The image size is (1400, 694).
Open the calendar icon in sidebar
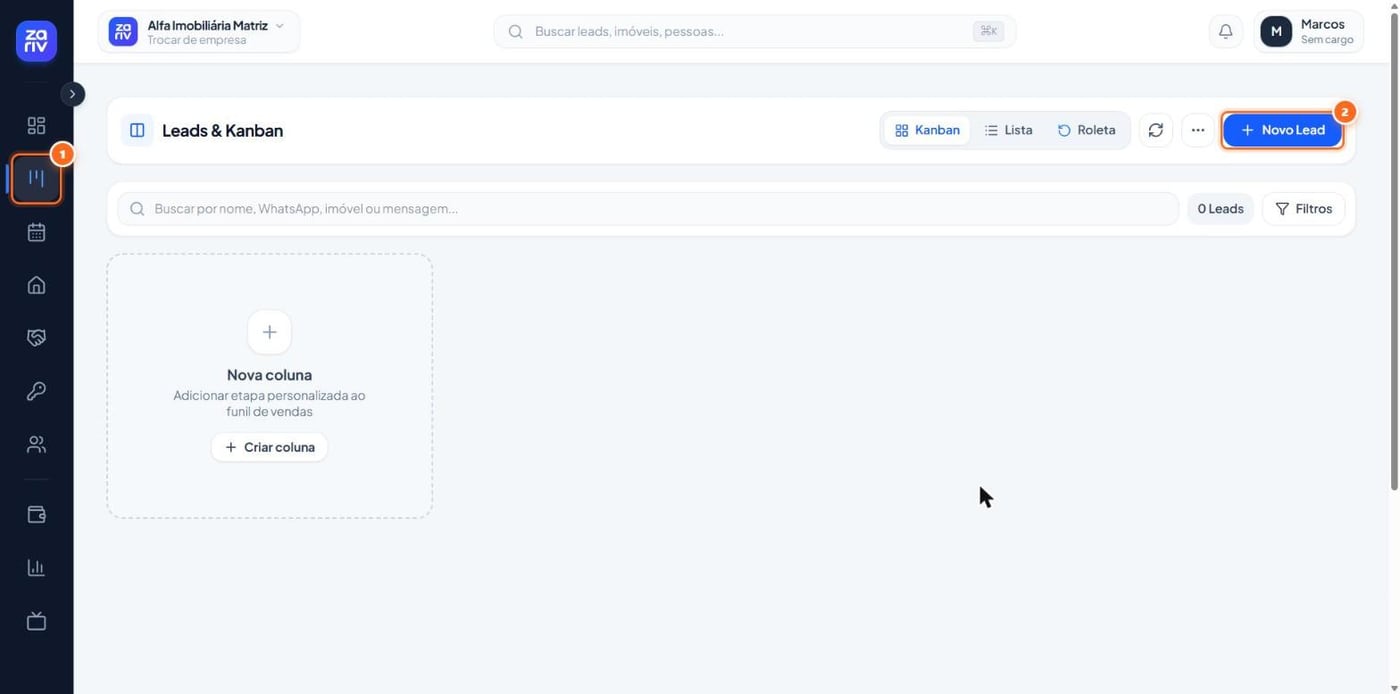[x=36, y=232]
